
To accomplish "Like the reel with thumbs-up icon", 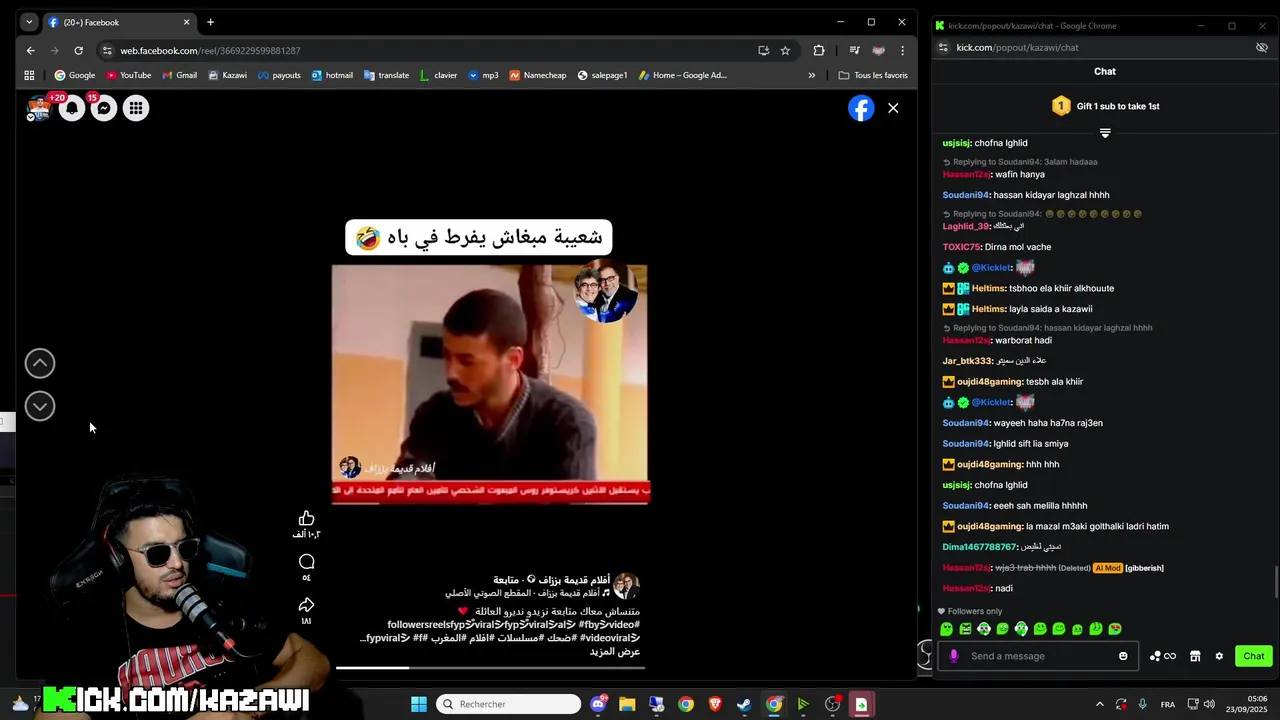I will pyautogui.click(x=306, y=518).
